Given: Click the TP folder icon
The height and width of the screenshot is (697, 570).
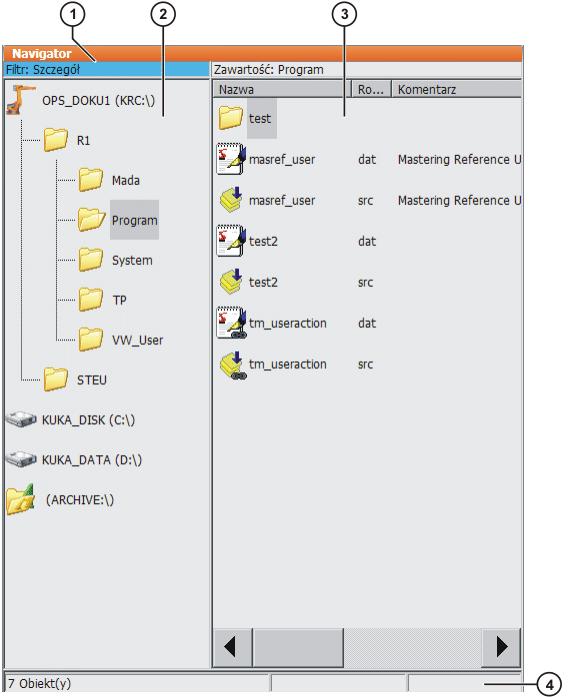Looking at the screenshot, I should pos(91,300).
